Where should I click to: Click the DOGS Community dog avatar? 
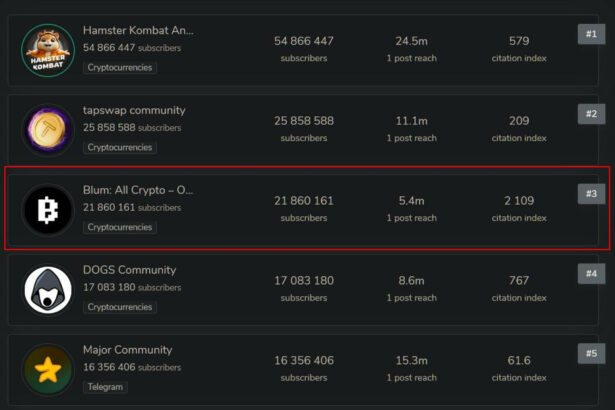click(x=48, y=290)
